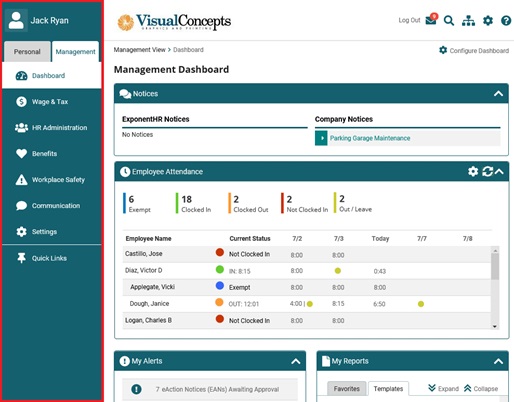
Task: Open Employee Attendance settings gear
Action: [x=473, y=171]
